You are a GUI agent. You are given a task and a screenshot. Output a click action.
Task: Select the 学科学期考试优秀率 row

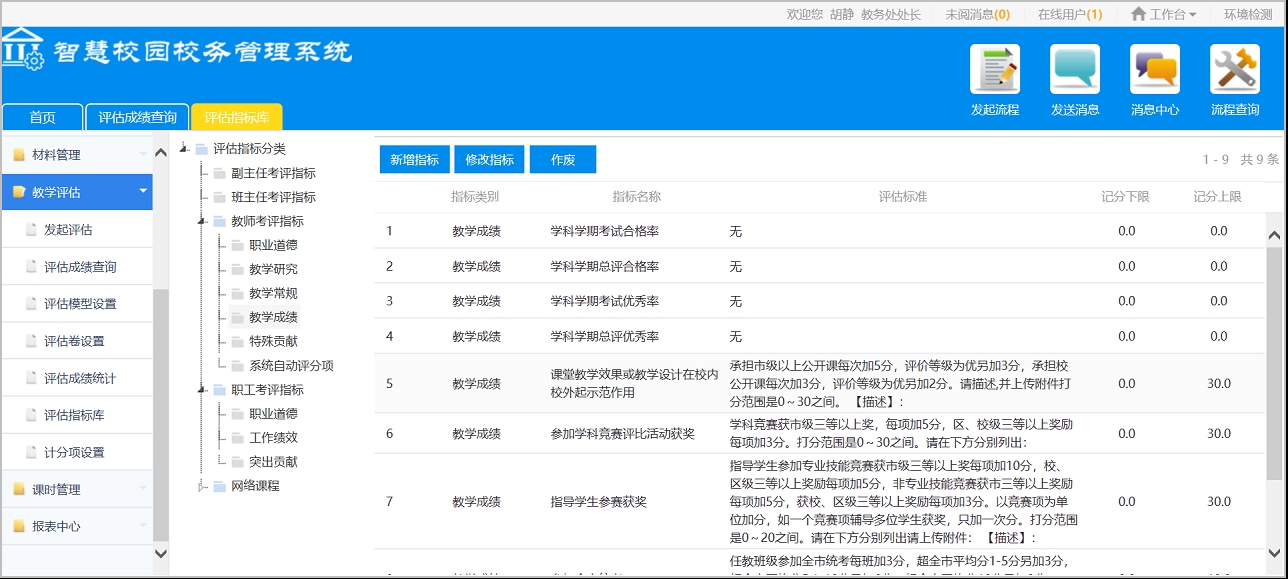click(x=820, y=301)
